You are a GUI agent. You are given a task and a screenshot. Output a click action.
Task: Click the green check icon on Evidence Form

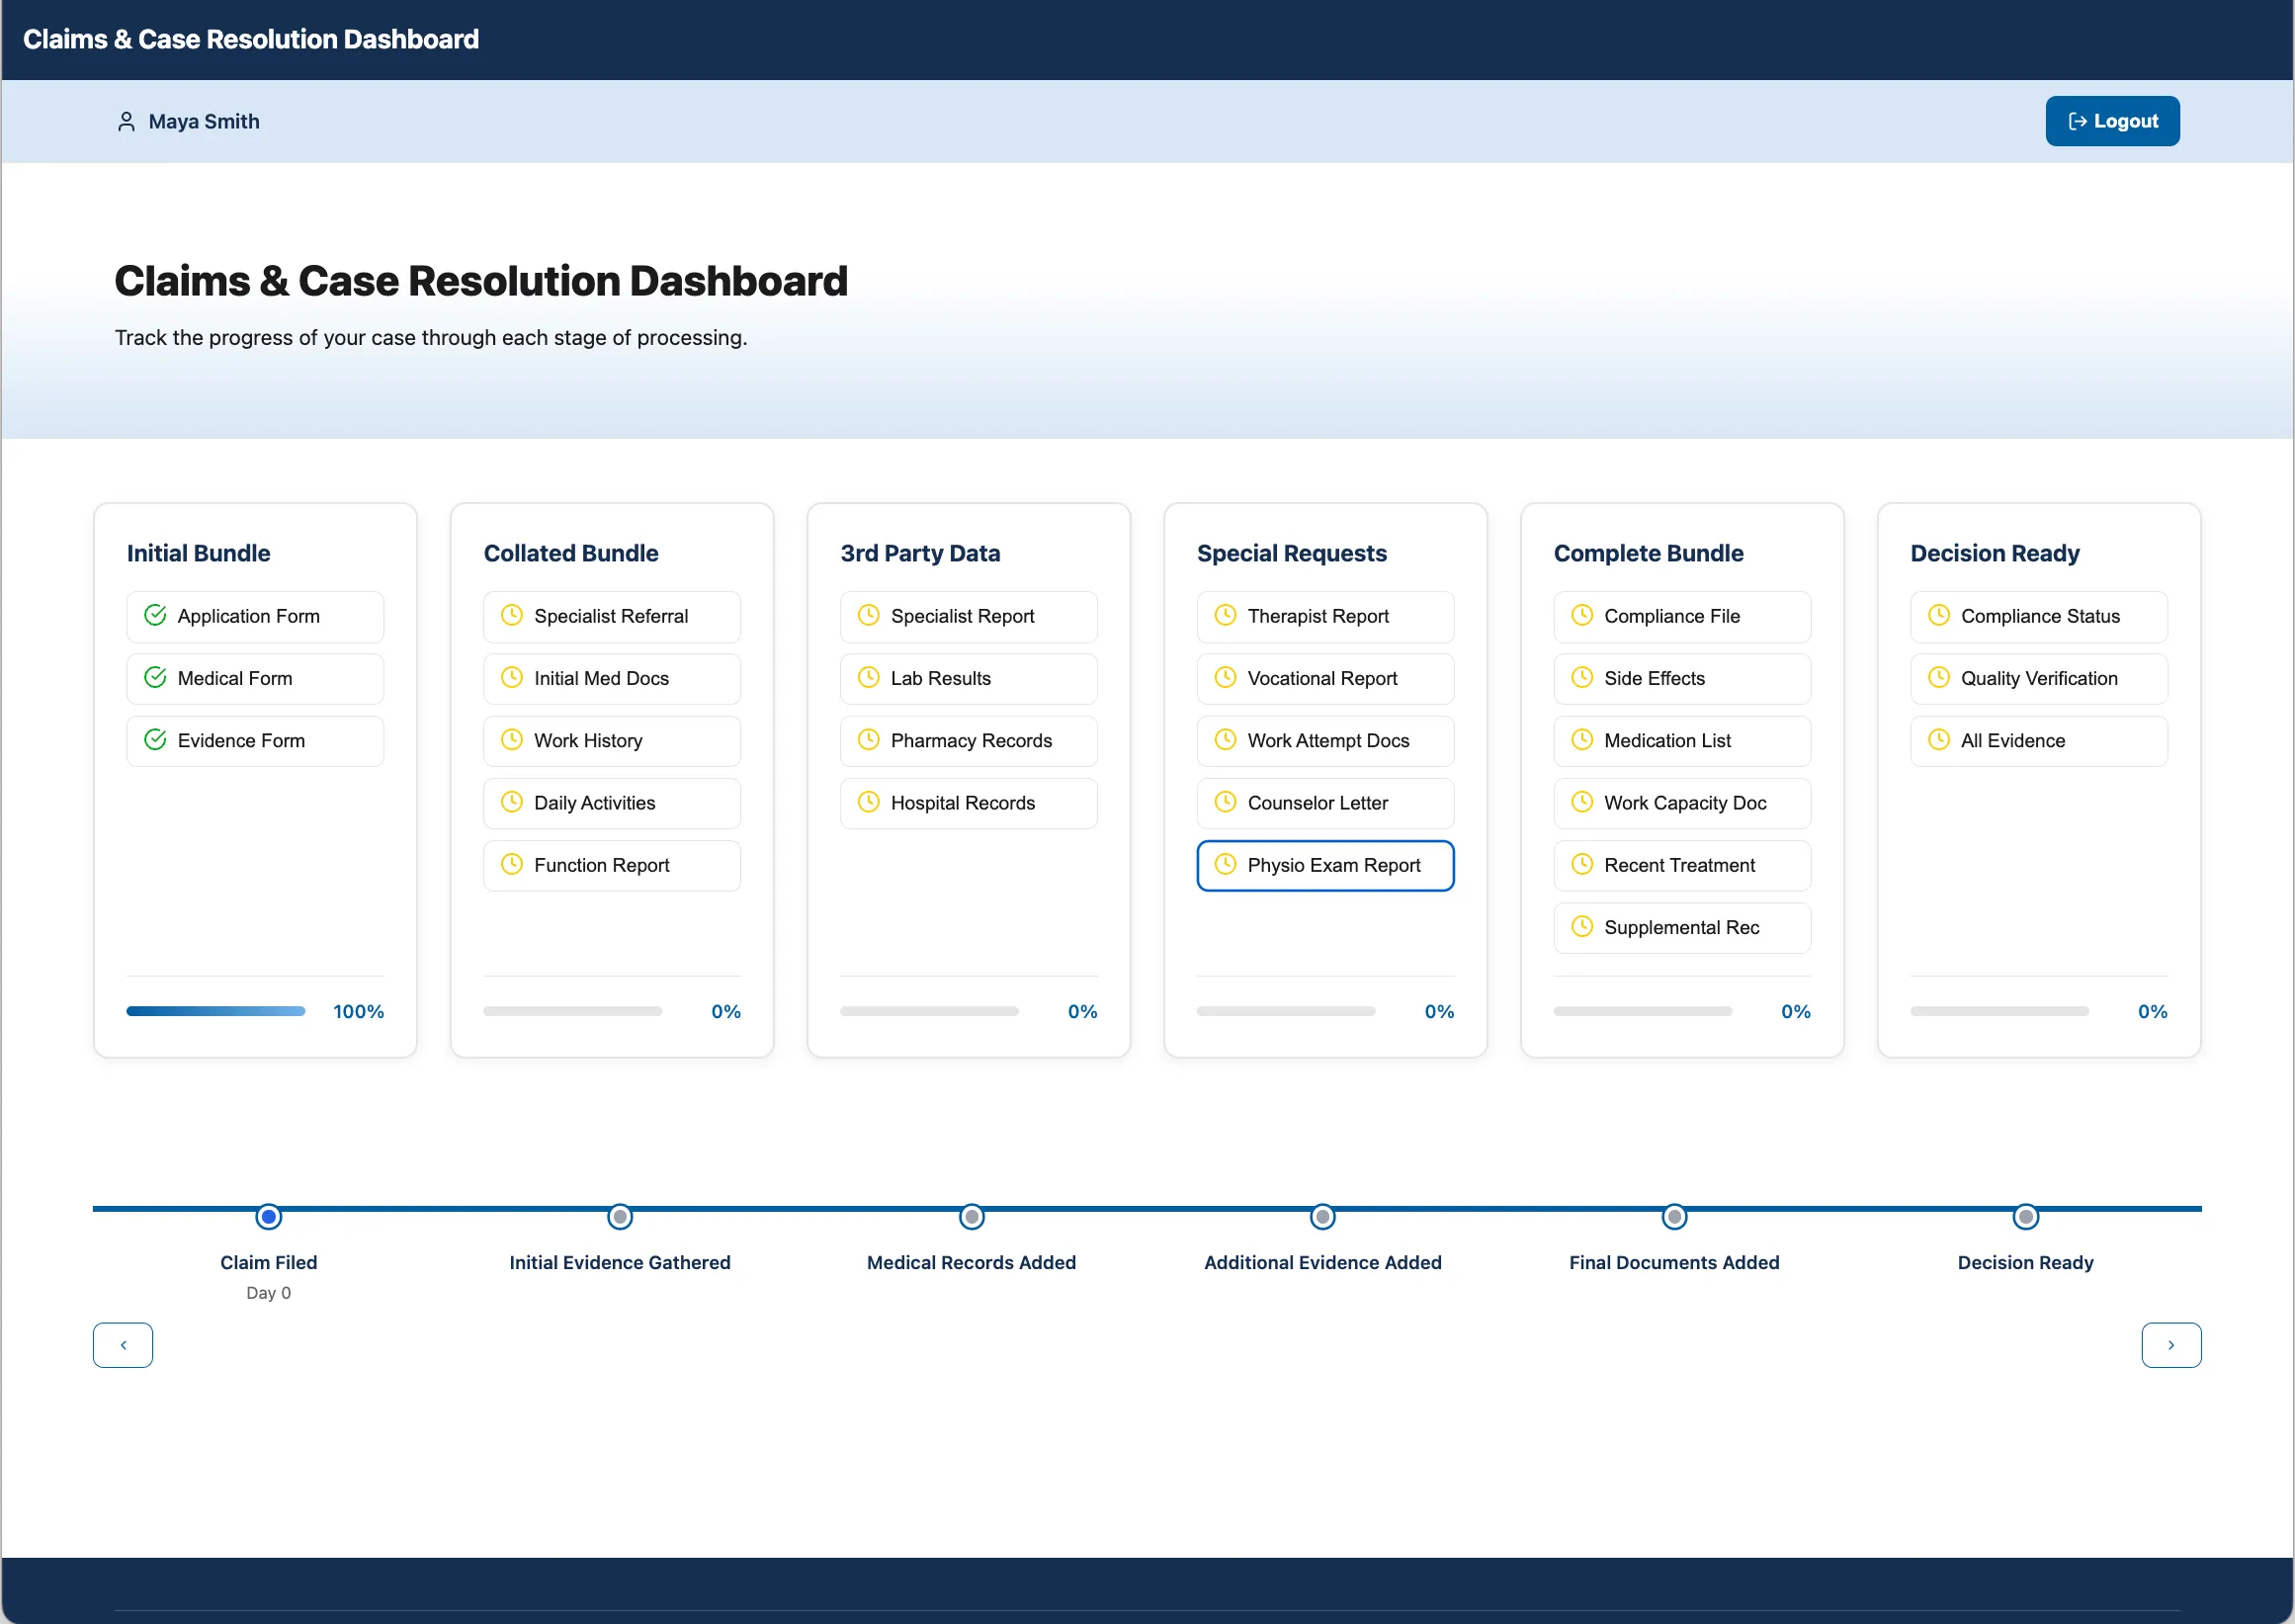tap(155, 739)
